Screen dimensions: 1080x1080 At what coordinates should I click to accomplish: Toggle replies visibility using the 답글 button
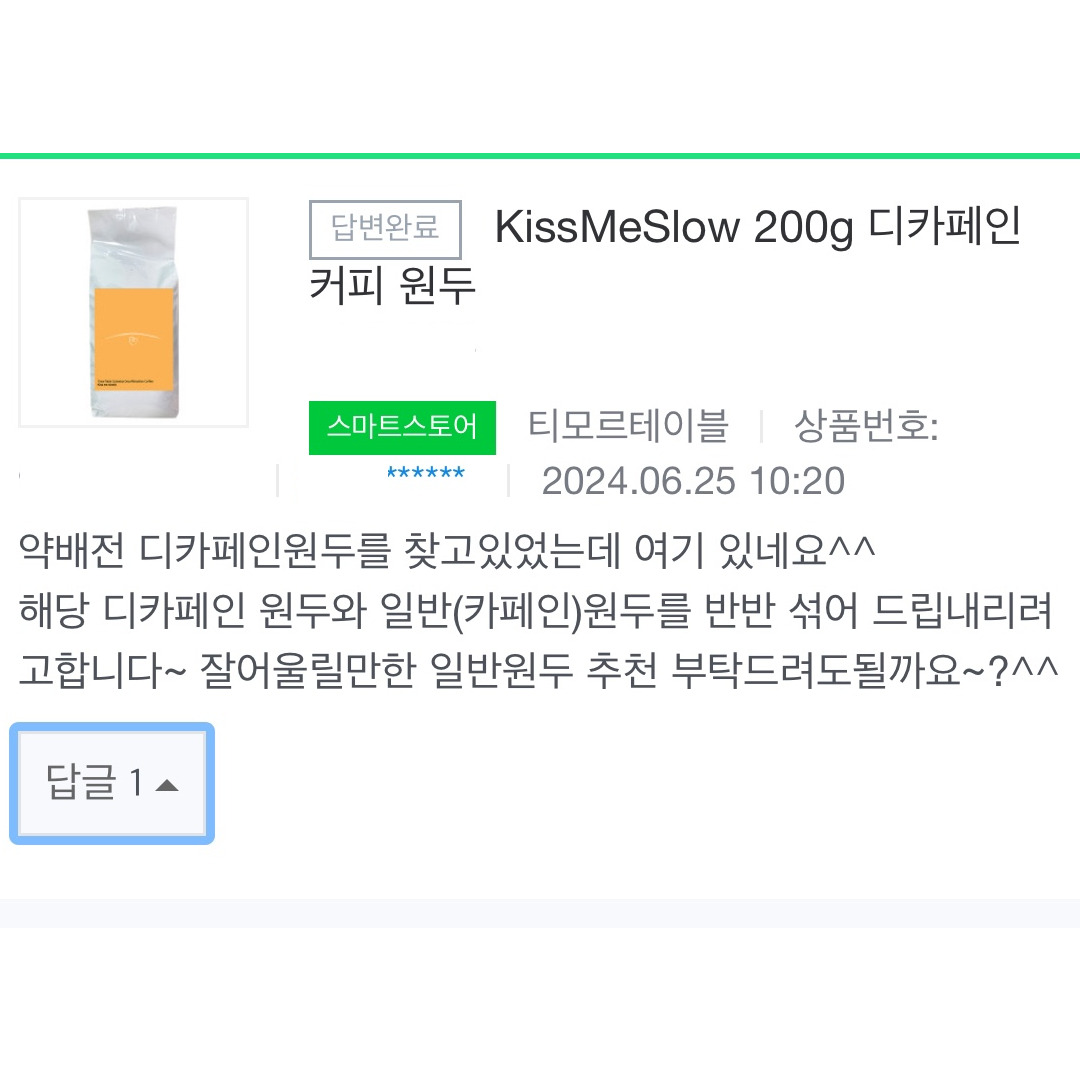[110, 783]
